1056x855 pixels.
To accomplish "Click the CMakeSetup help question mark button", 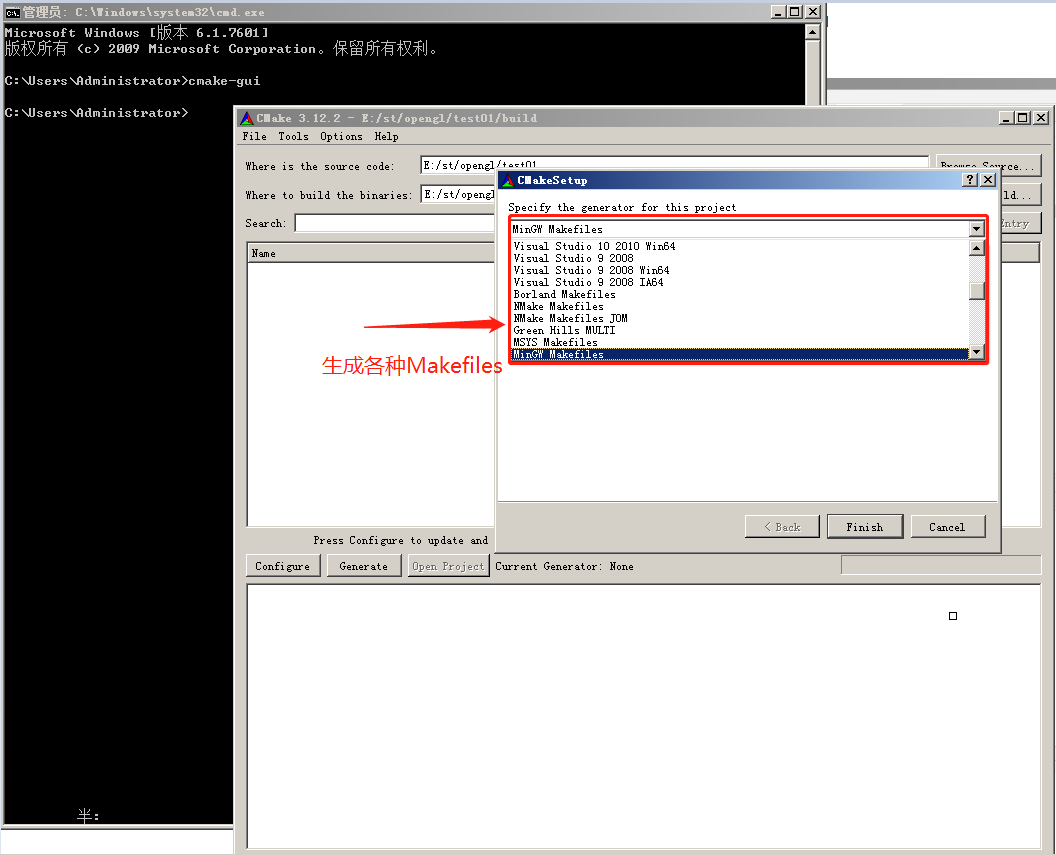I will (970, 180).
